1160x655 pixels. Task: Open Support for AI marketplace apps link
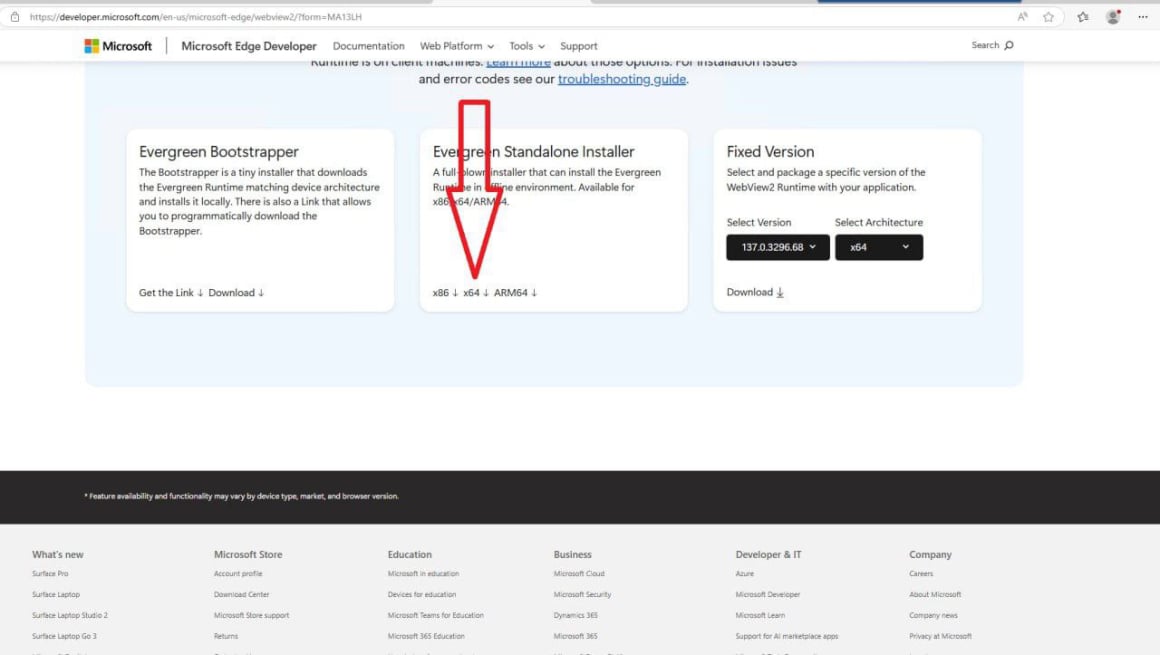(x=787, y=636)
